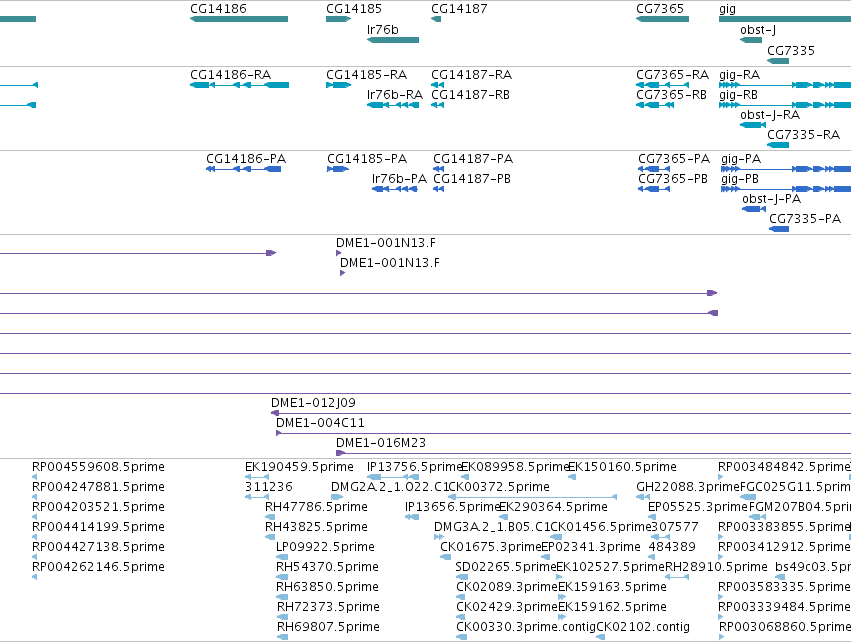851x642 pixels.
Task: Click the CG14187-PA label
Action: [x=473, y=158]
